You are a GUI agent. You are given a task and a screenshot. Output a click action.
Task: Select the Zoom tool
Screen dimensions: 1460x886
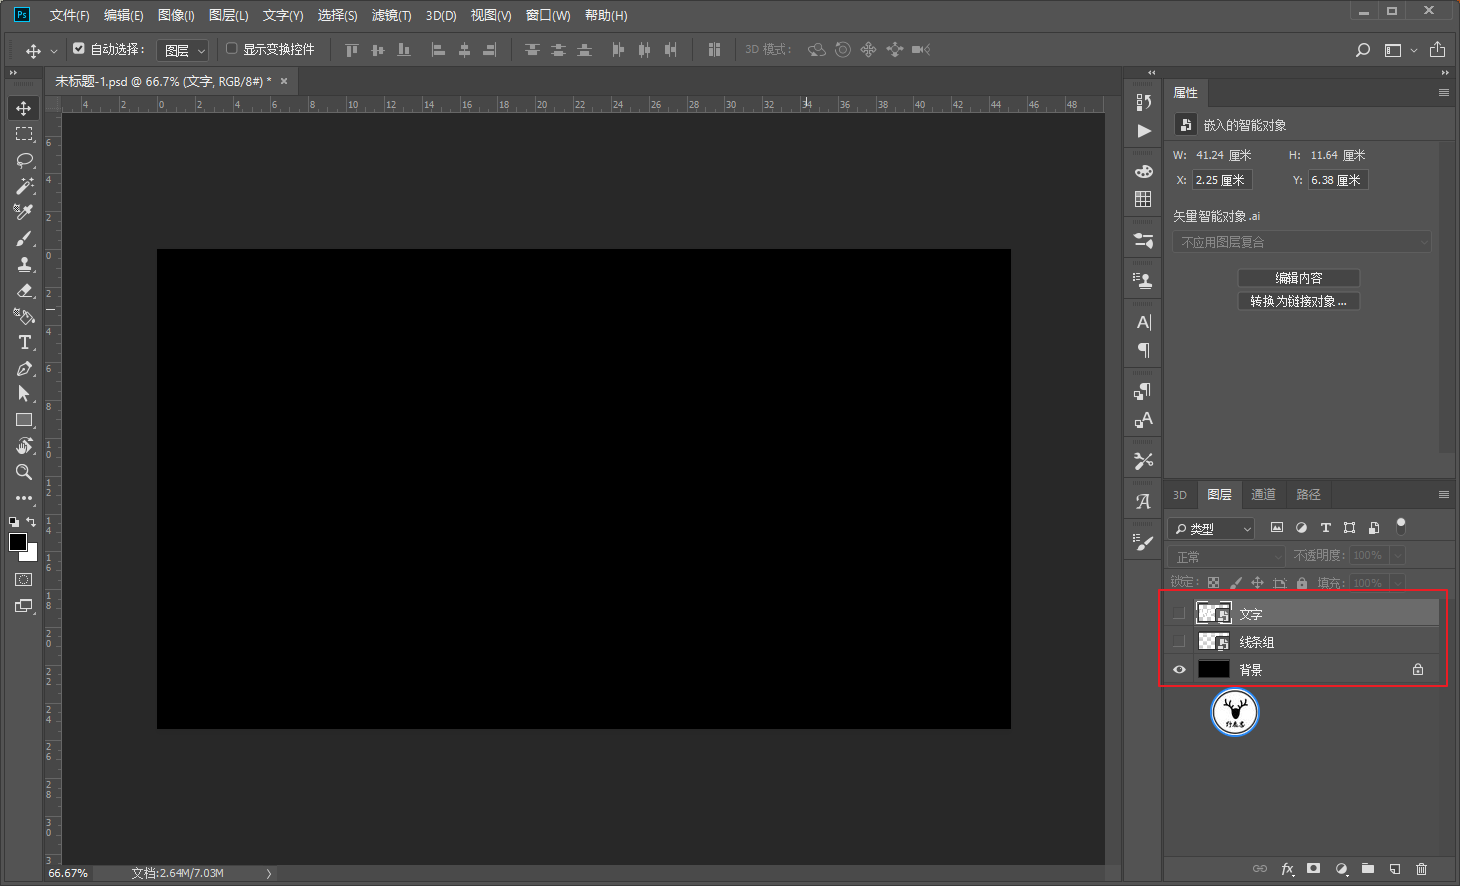click(24, 472)
